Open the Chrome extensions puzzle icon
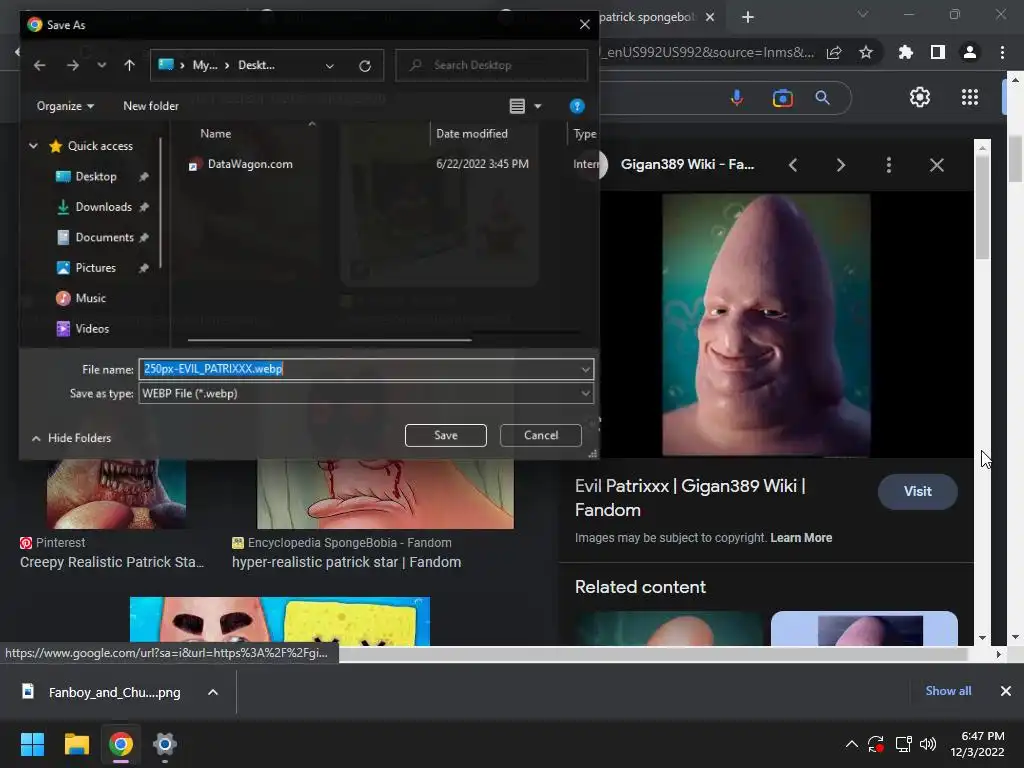This screenshot has height=768, width=1024. 906,52
